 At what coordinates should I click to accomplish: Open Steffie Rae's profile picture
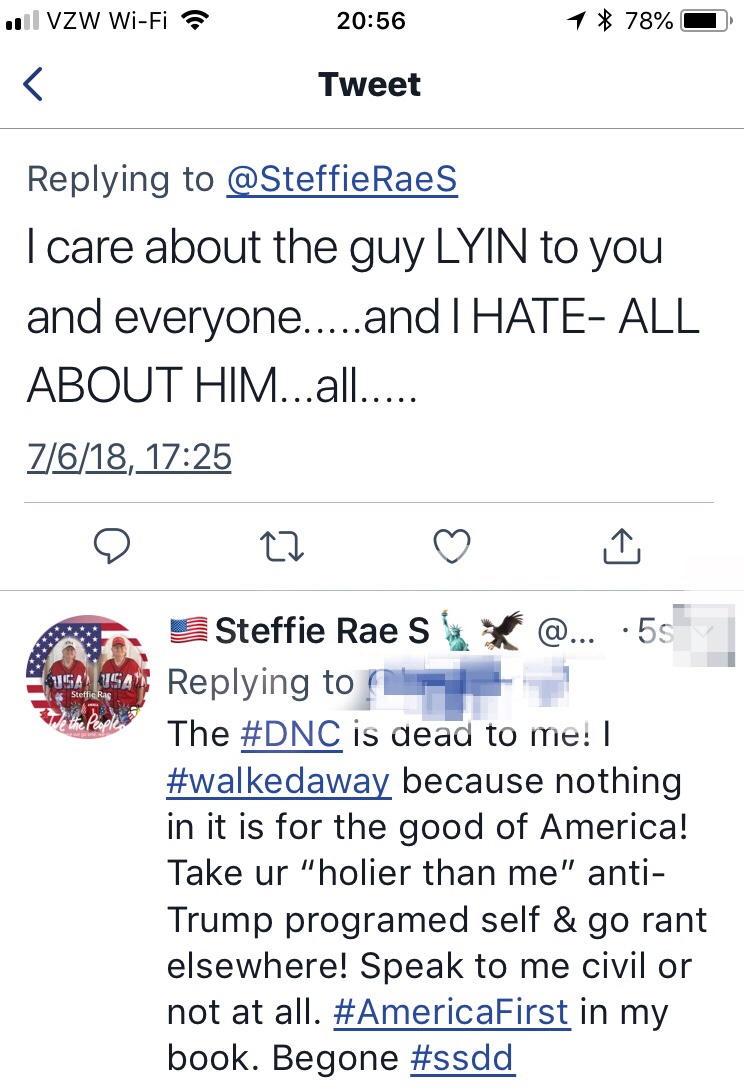(87, 676)
